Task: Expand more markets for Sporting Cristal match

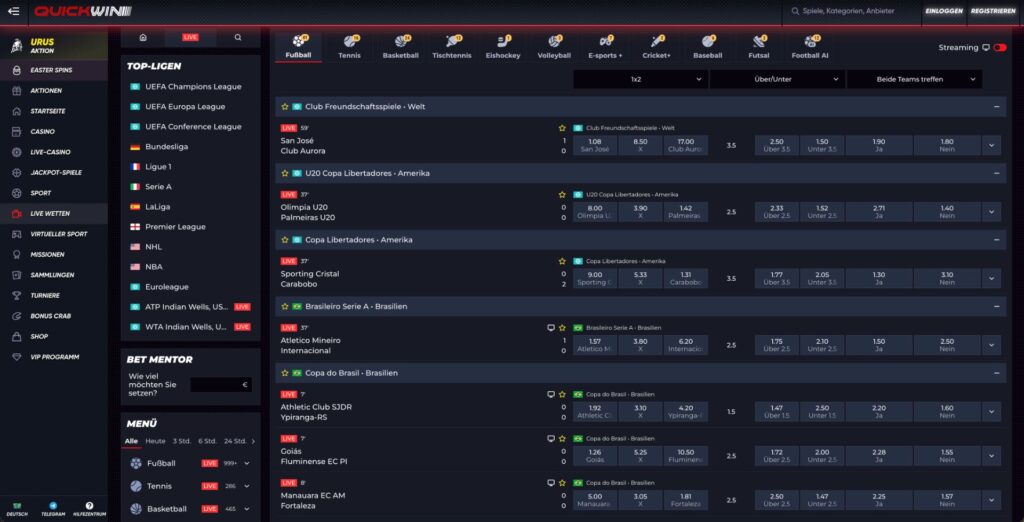Action: pos(991,278)
